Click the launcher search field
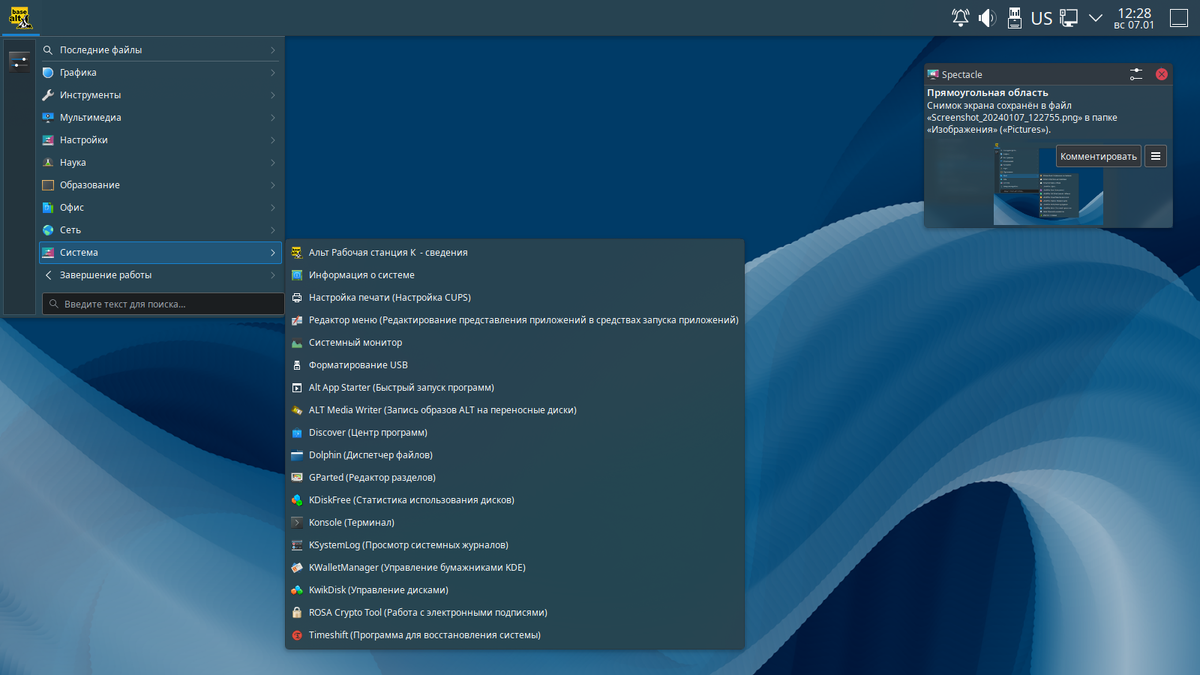This screenshot has height=675, width=1200. 163,304
